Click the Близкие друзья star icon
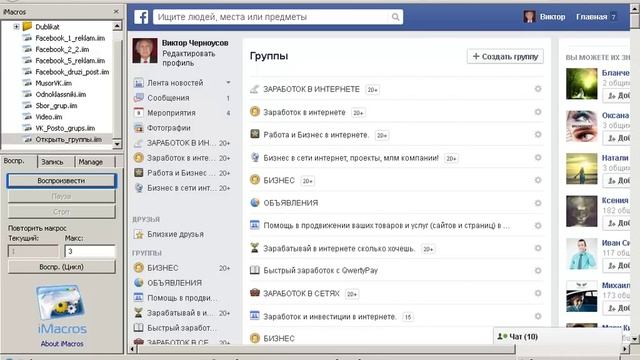The height and width of the screenshot is (360, 640). [139, 234]
